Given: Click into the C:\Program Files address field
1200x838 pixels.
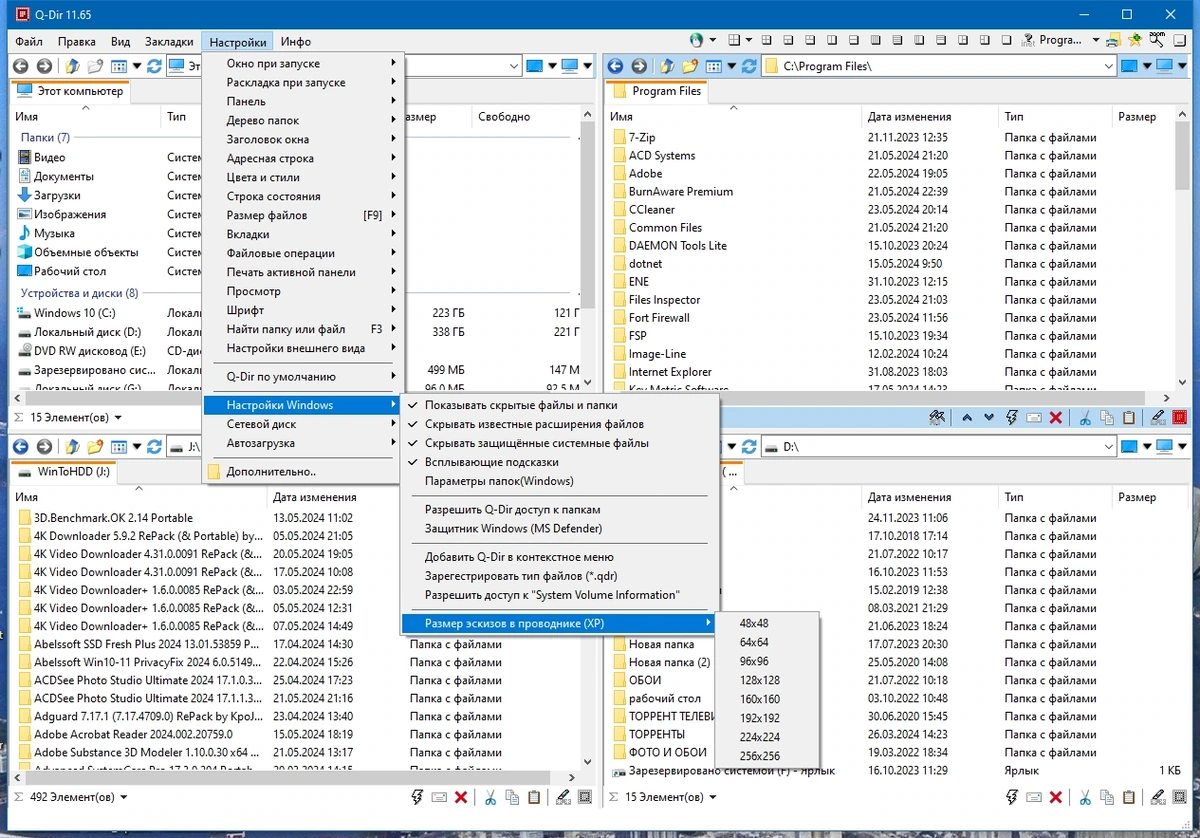Looking at the screenshot, I should (x=940, y=66).
